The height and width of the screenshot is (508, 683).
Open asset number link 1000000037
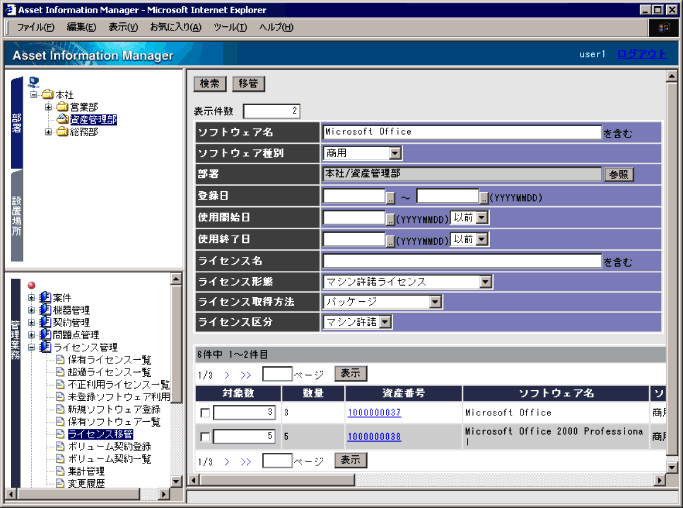374,413
